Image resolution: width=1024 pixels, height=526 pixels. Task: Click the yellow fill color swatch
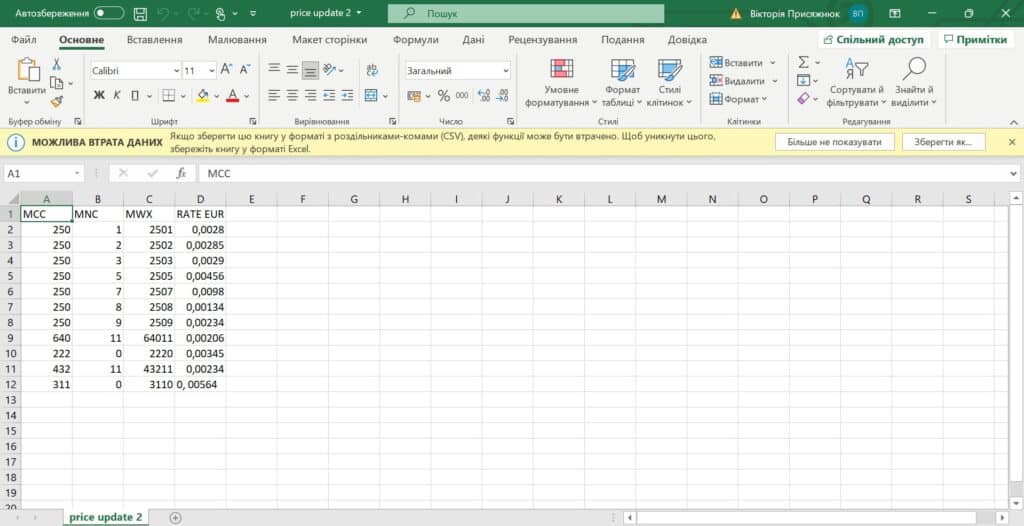[x=203, y=96]
